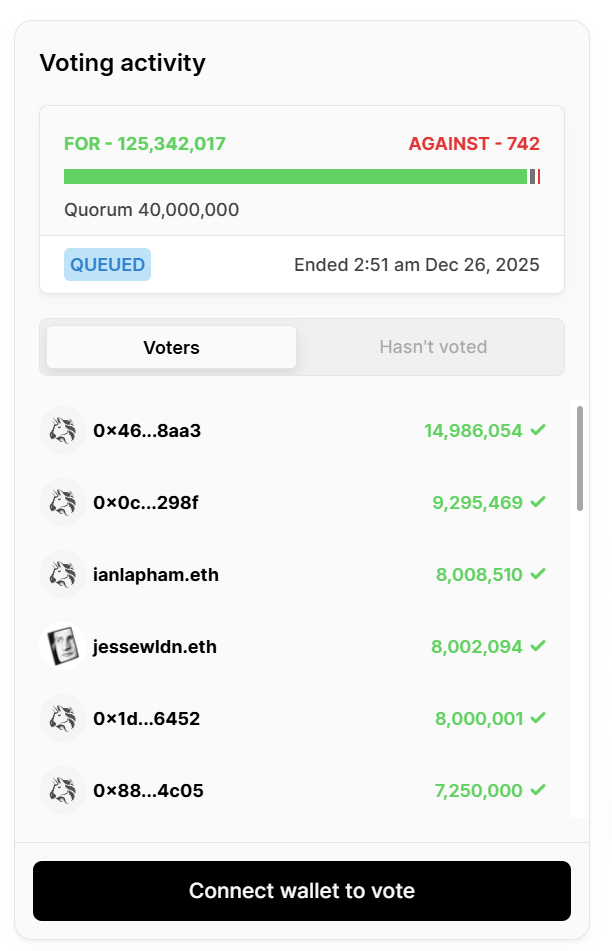This screenshot has height=951, width=612.
Task: Open jessewldn.eth's profile picture
Action: point(62,646)
